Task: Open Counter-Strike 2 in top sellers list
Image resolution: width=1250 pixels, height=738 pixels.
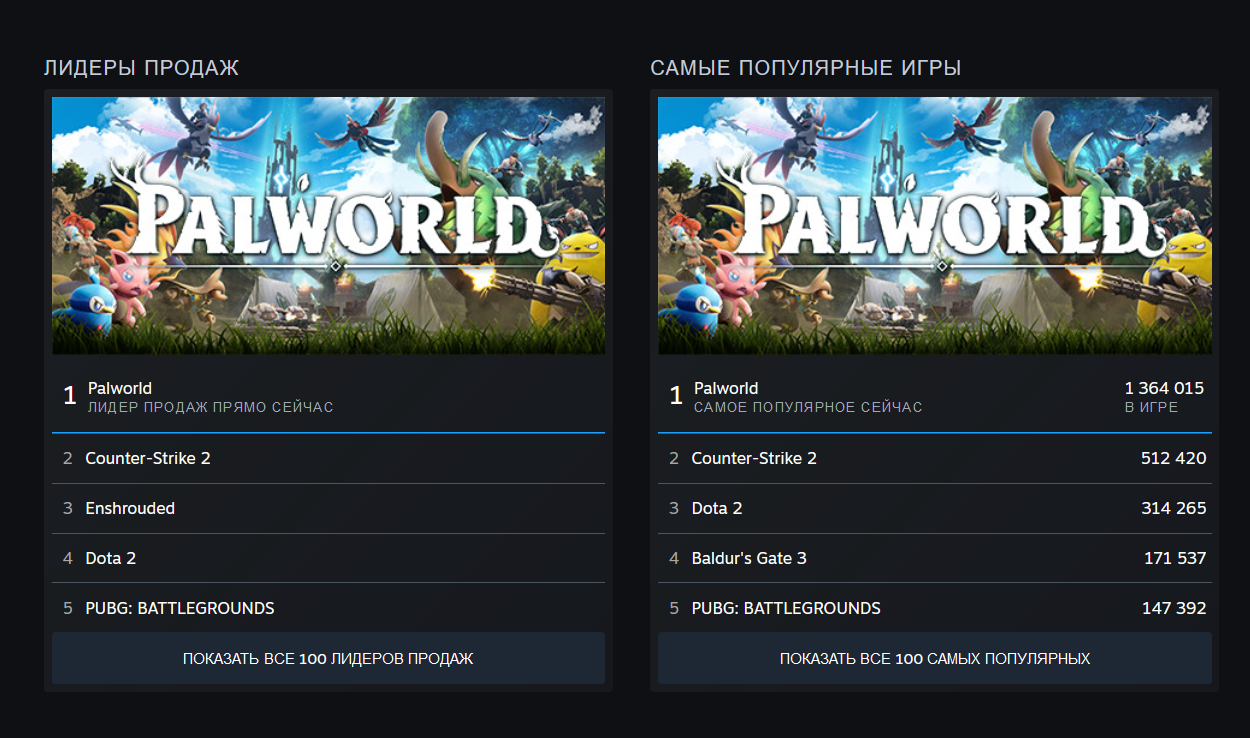Action: click(x=328, y=458)
